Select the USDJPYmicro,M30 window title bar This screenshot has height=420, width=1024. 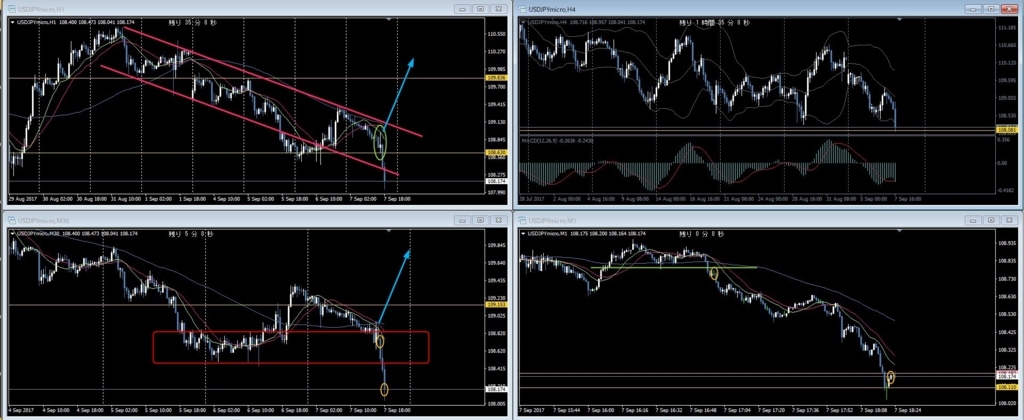pyautogui.click(x=256, y=220)
